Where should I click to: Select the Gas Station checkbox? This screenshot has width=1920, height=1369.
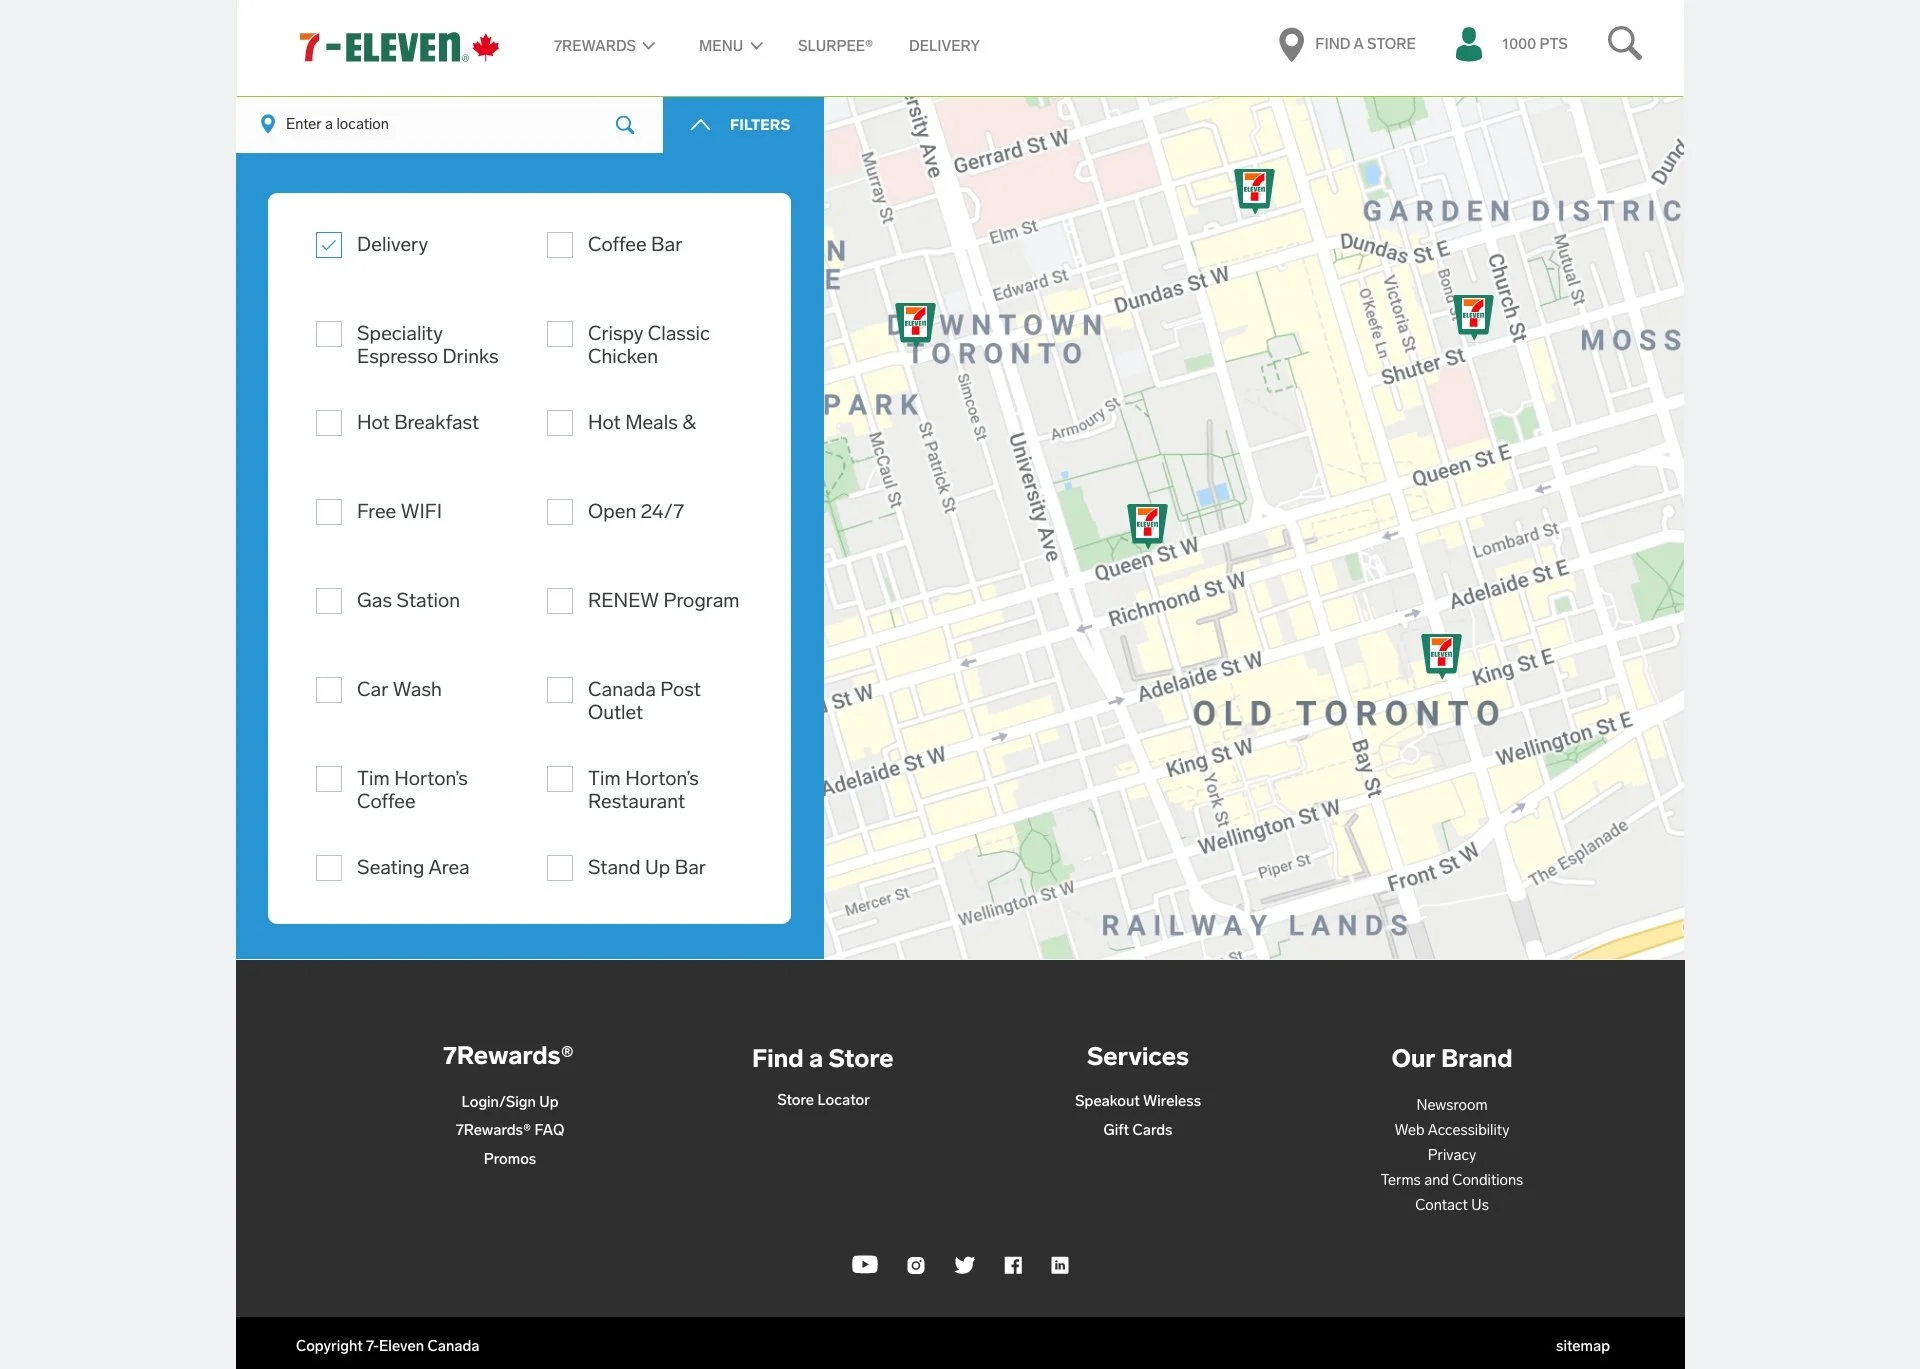pyautogui.click(x=329, y=601)
